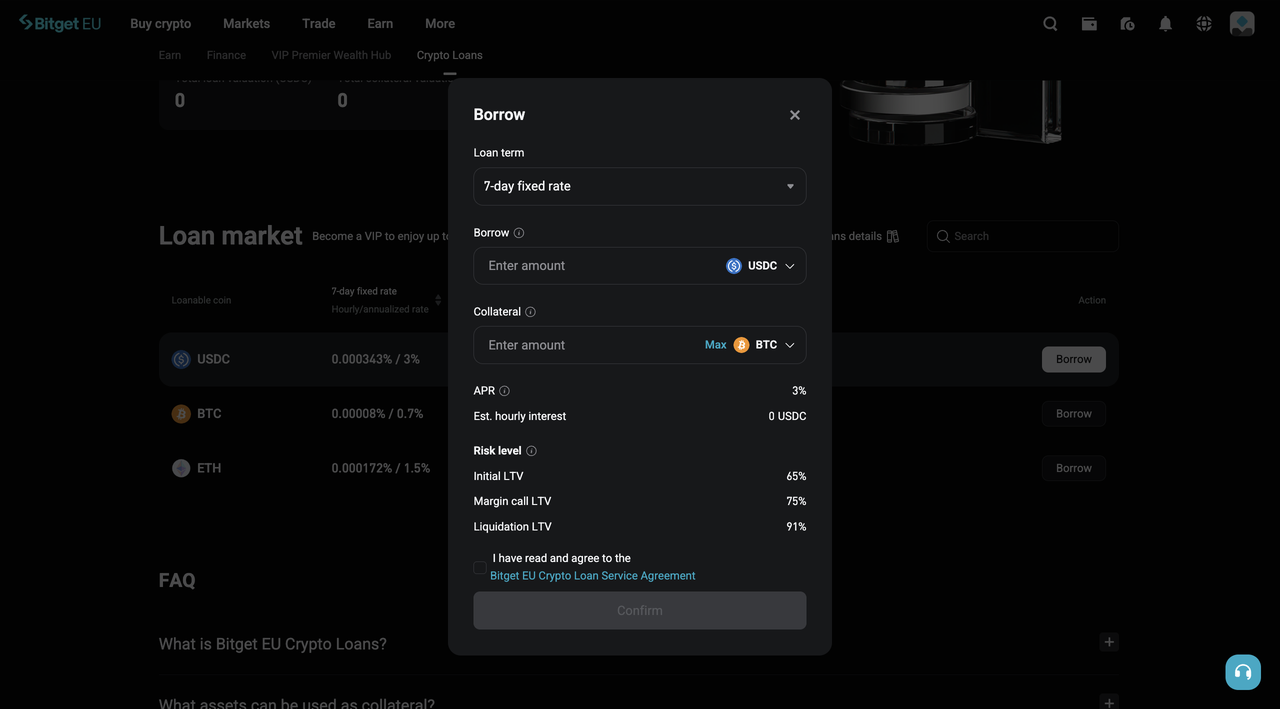This screenshot has width=1280, height=709.
Task: Open the Loan term 7-day fixed rate dropdown
Action: (640, 187)
